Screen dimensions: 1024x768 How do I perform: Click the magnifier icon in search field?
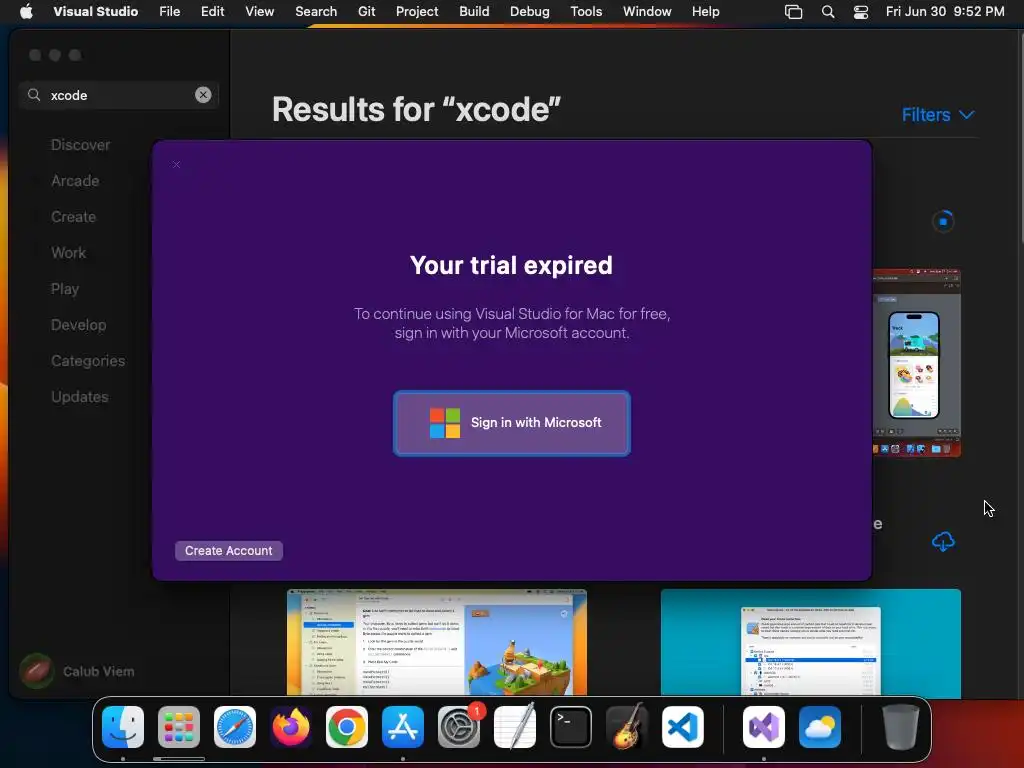(x=34, y=95)
